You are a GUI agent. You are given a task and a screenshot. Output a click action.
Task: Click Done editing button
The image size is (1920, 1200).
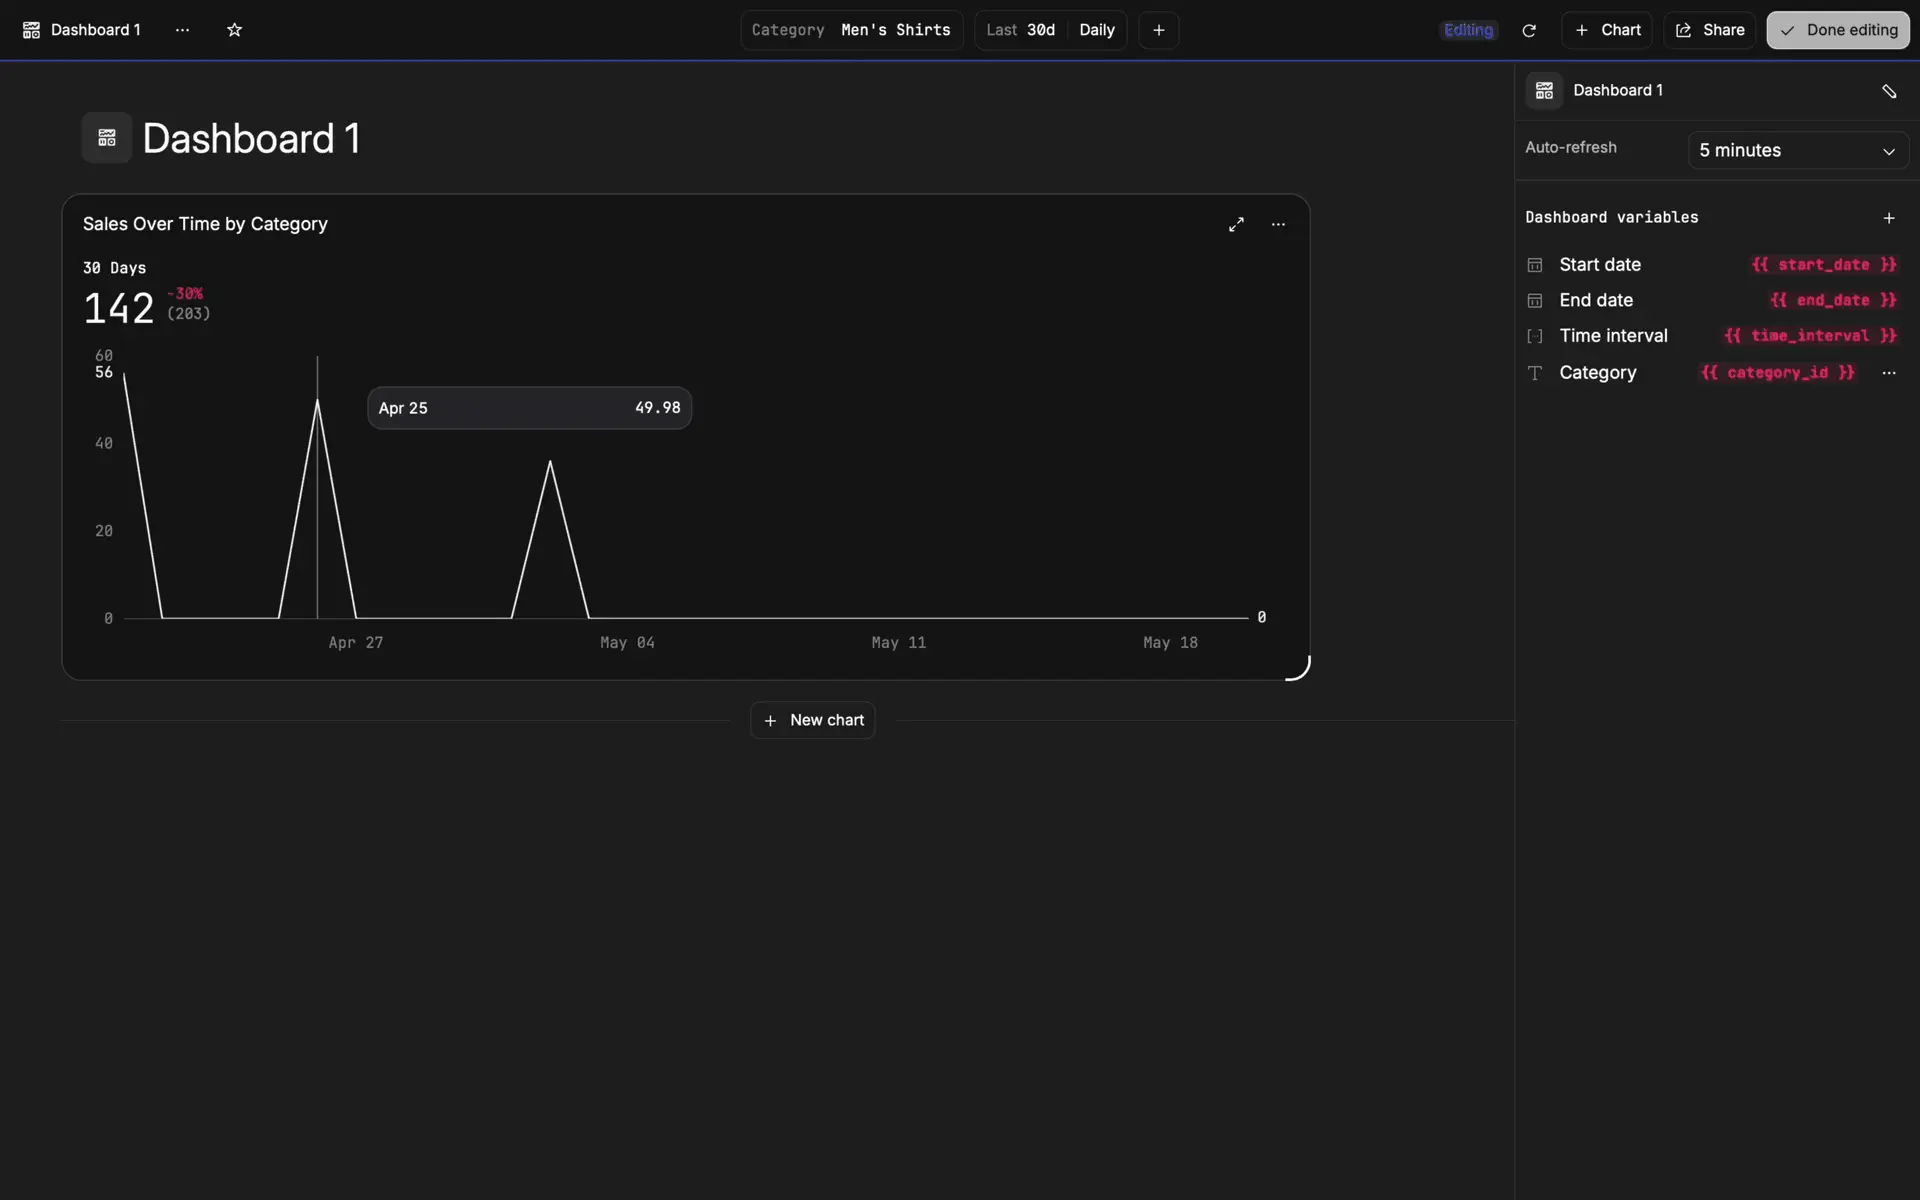click(x=1837, y=30)
